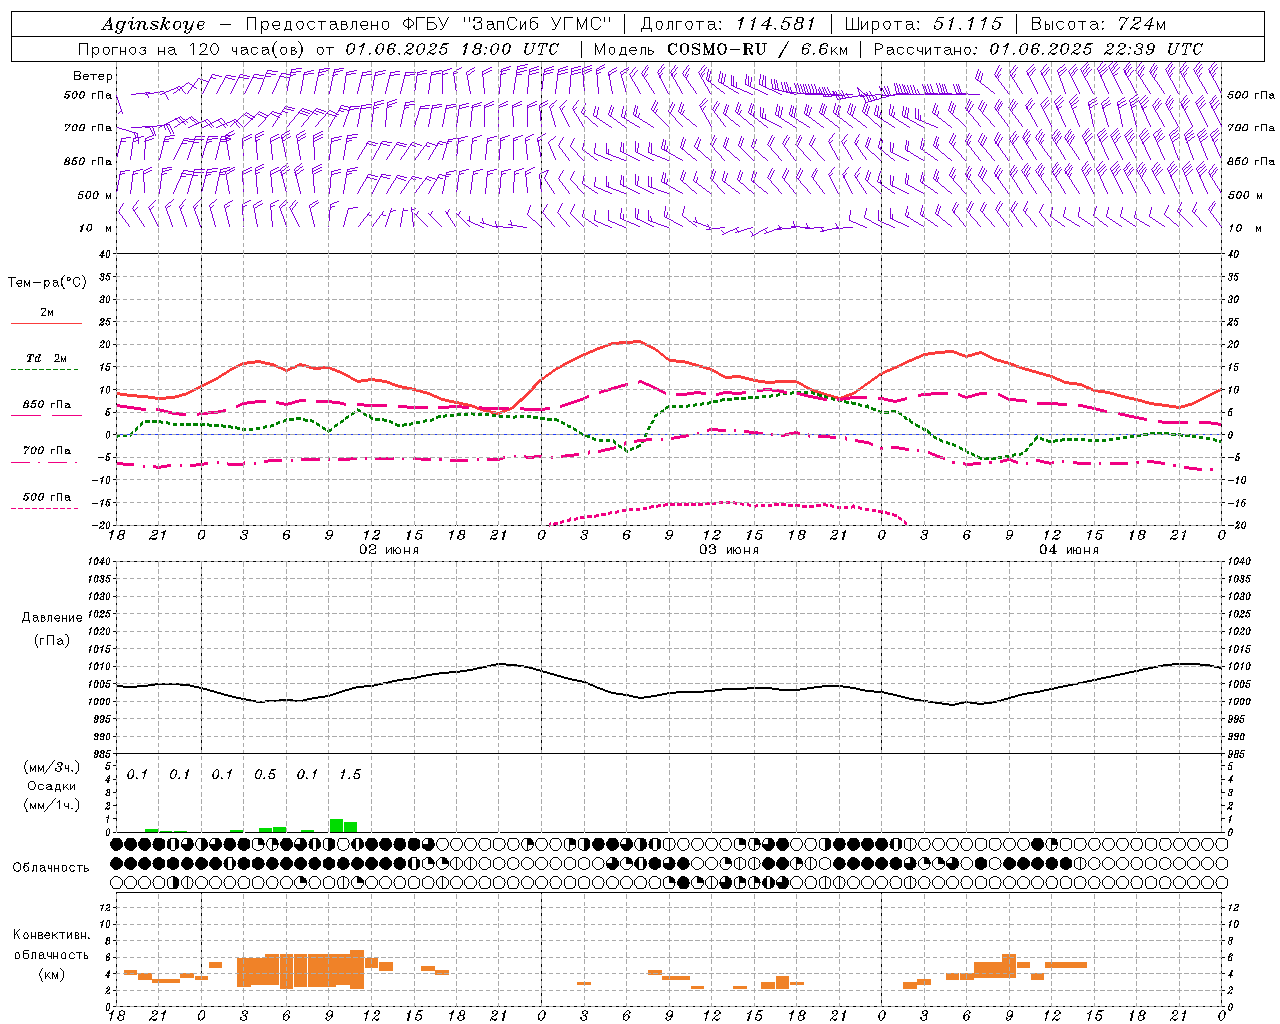Select the provider text ФГБУ "ЗапСиб УГМС"

[x=505, y=24]
